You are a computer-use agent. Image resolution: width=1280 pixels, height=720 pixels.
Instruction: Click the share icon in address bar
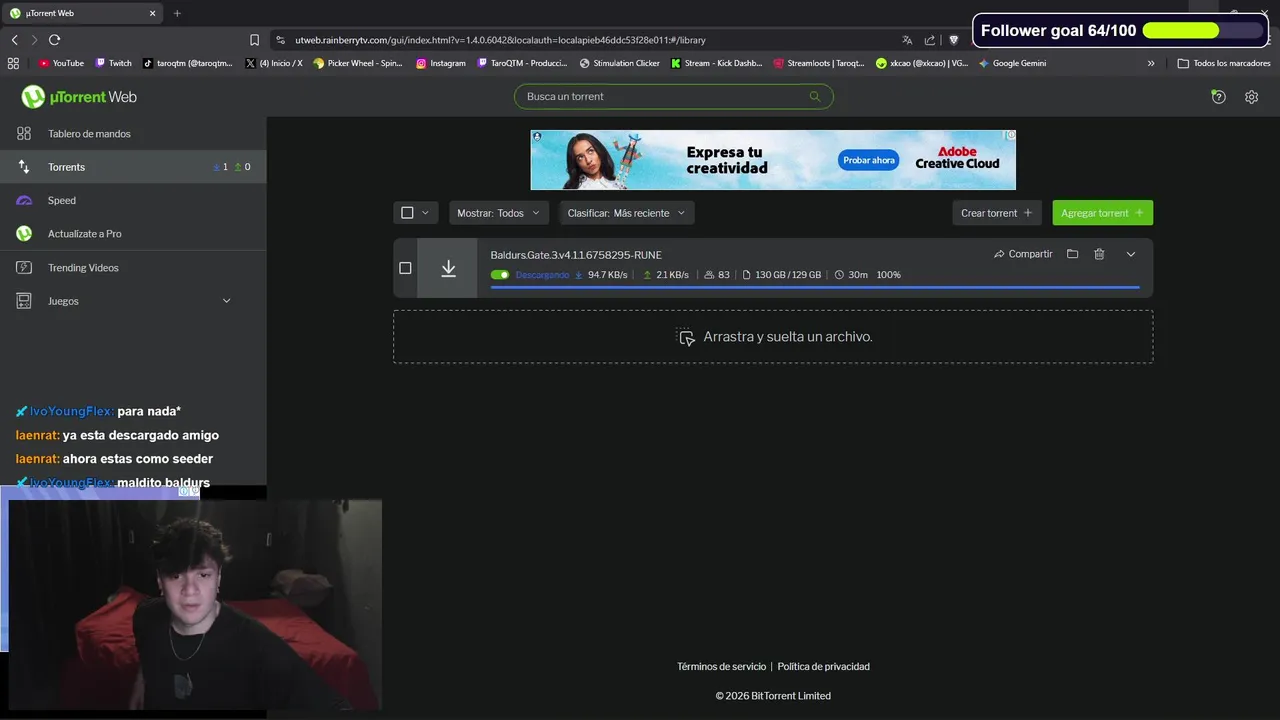[930, 40]
